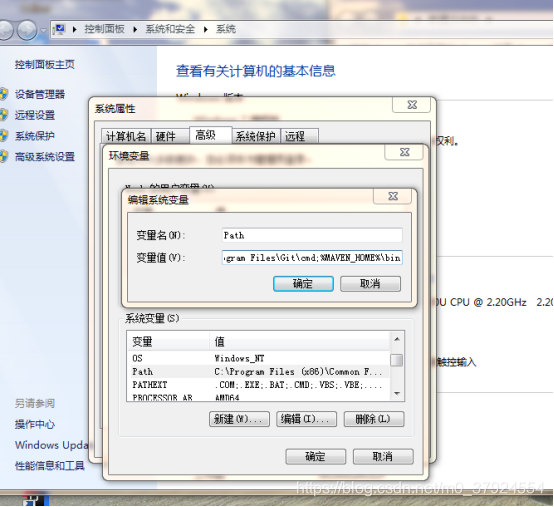Viewport: 554px width, 507px height.
Task: Open 高级系统设置 from the sidebar
Action: 45,157
